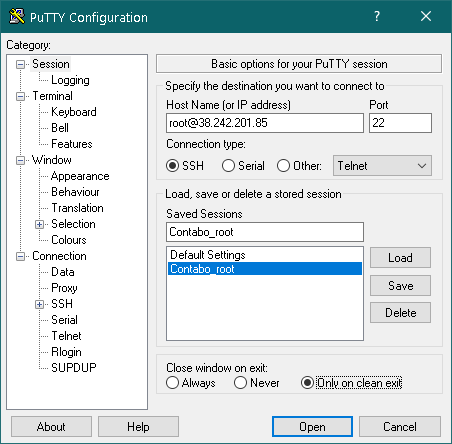
Task: Click the PuTTY icon in title bar
Action: [x=17, y=16]
